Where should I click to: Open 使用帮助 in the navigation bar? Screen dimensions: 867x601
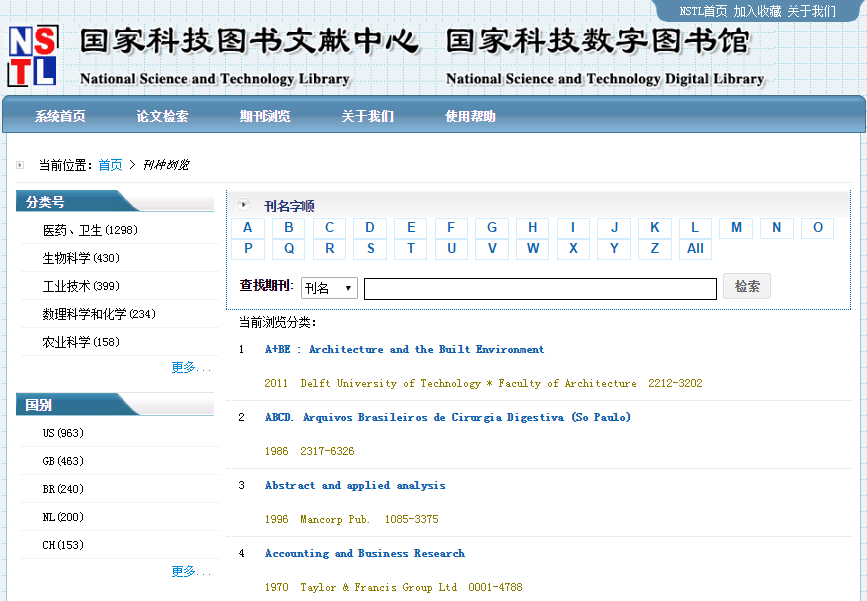[470, 117]
